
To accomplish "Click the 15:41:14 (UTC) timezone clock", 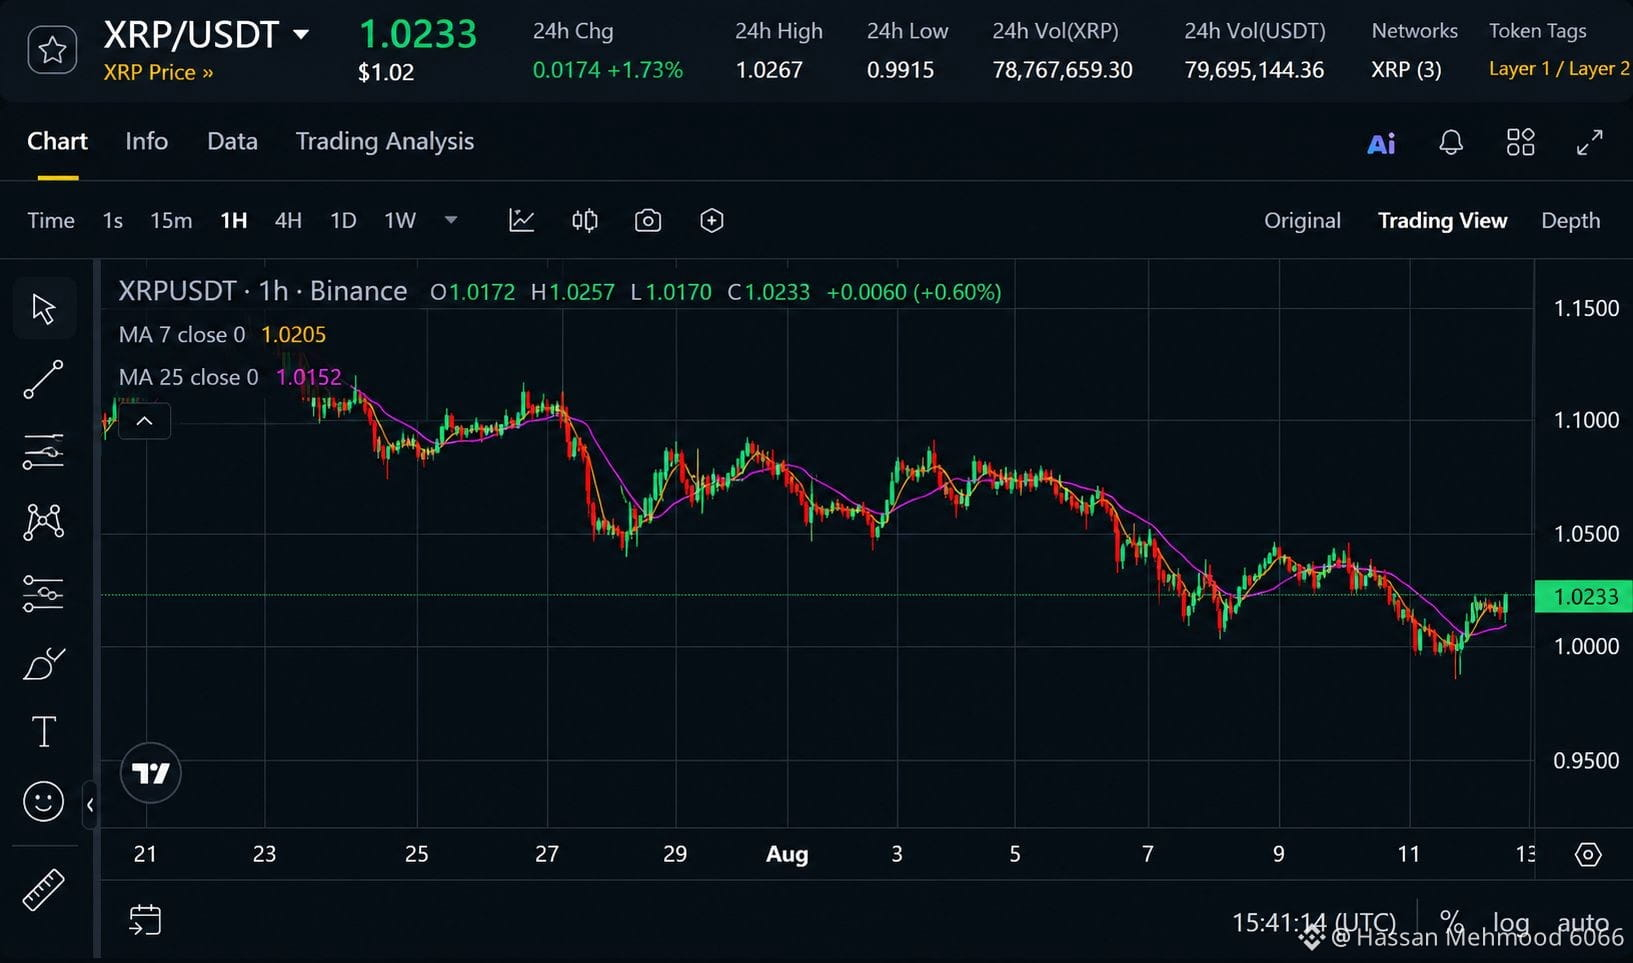I will tap(1313, 922).
